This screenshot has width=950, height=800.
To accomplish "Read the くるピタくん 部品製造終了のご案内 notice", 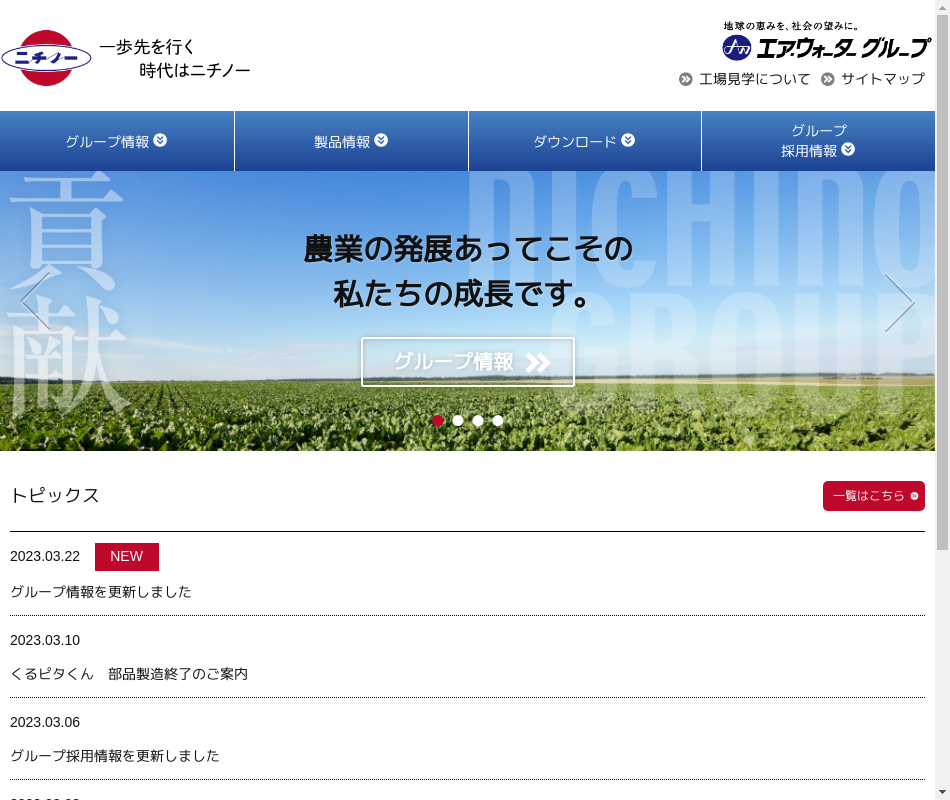I will tap(129, 674).
